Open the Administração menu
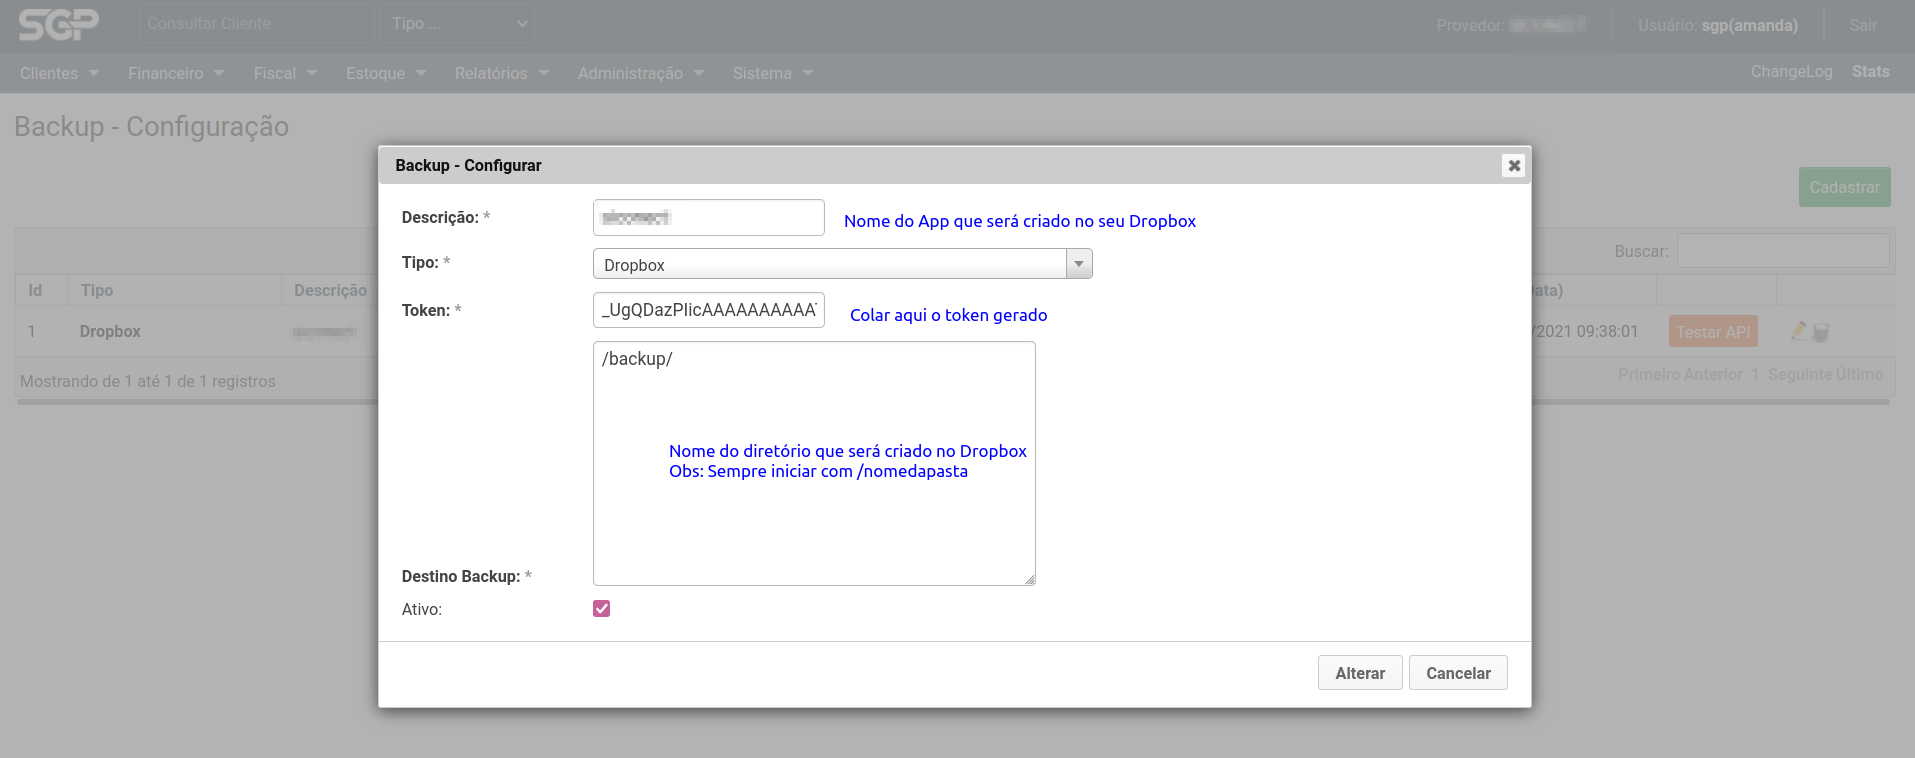 [640, 73]
